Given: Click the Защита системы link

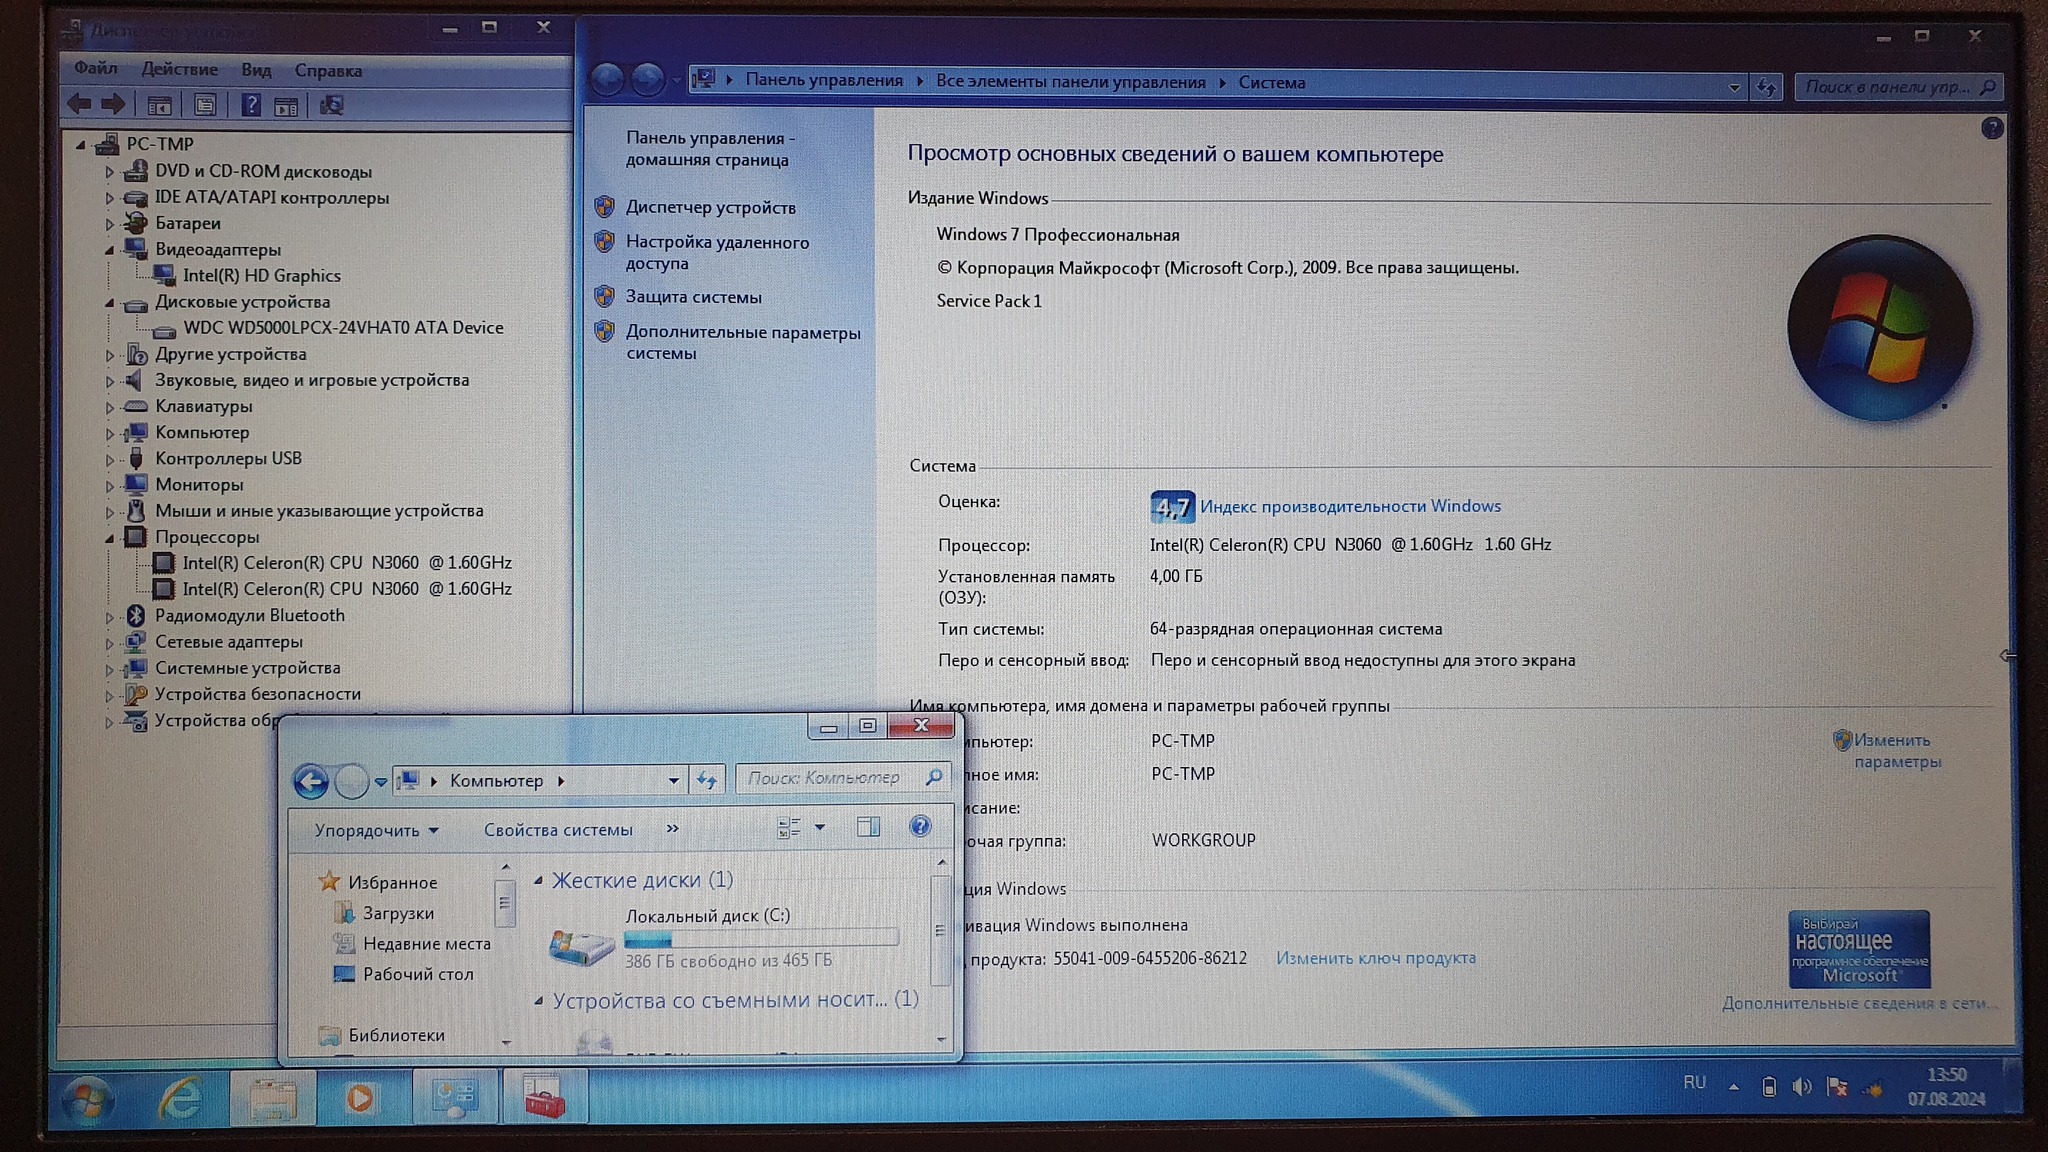Looking at the screenshot, I should tap(693, 297).
